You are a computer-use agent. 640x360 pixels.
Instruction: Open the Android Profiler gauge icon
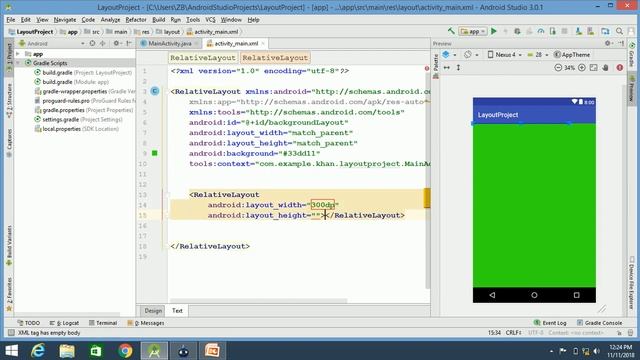coord(541,31)
